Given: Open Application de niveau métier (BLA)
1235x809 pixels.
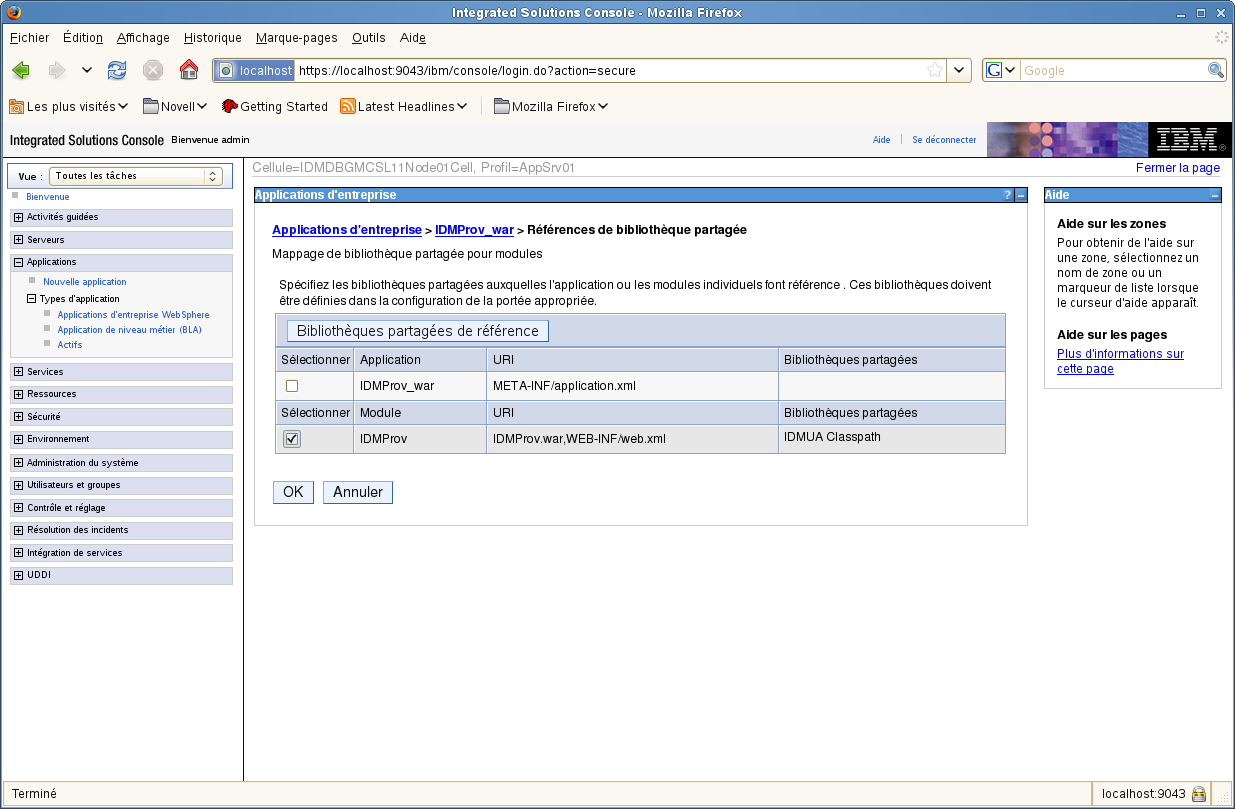Looking at the screenshot, I should click(130, 330).
